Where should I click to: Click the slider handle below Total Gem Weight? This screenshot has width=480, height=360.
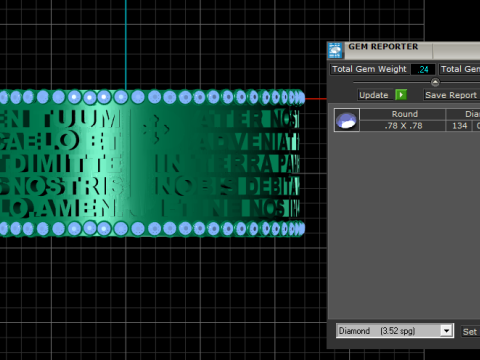point(435,82)
